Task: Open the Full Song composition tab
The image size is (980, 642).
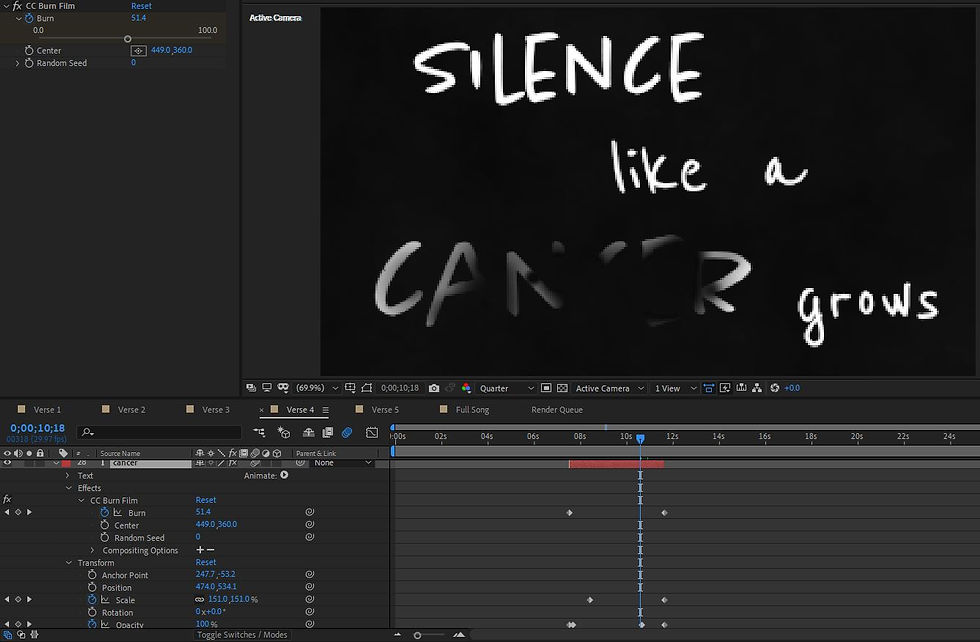Action: 472,409
